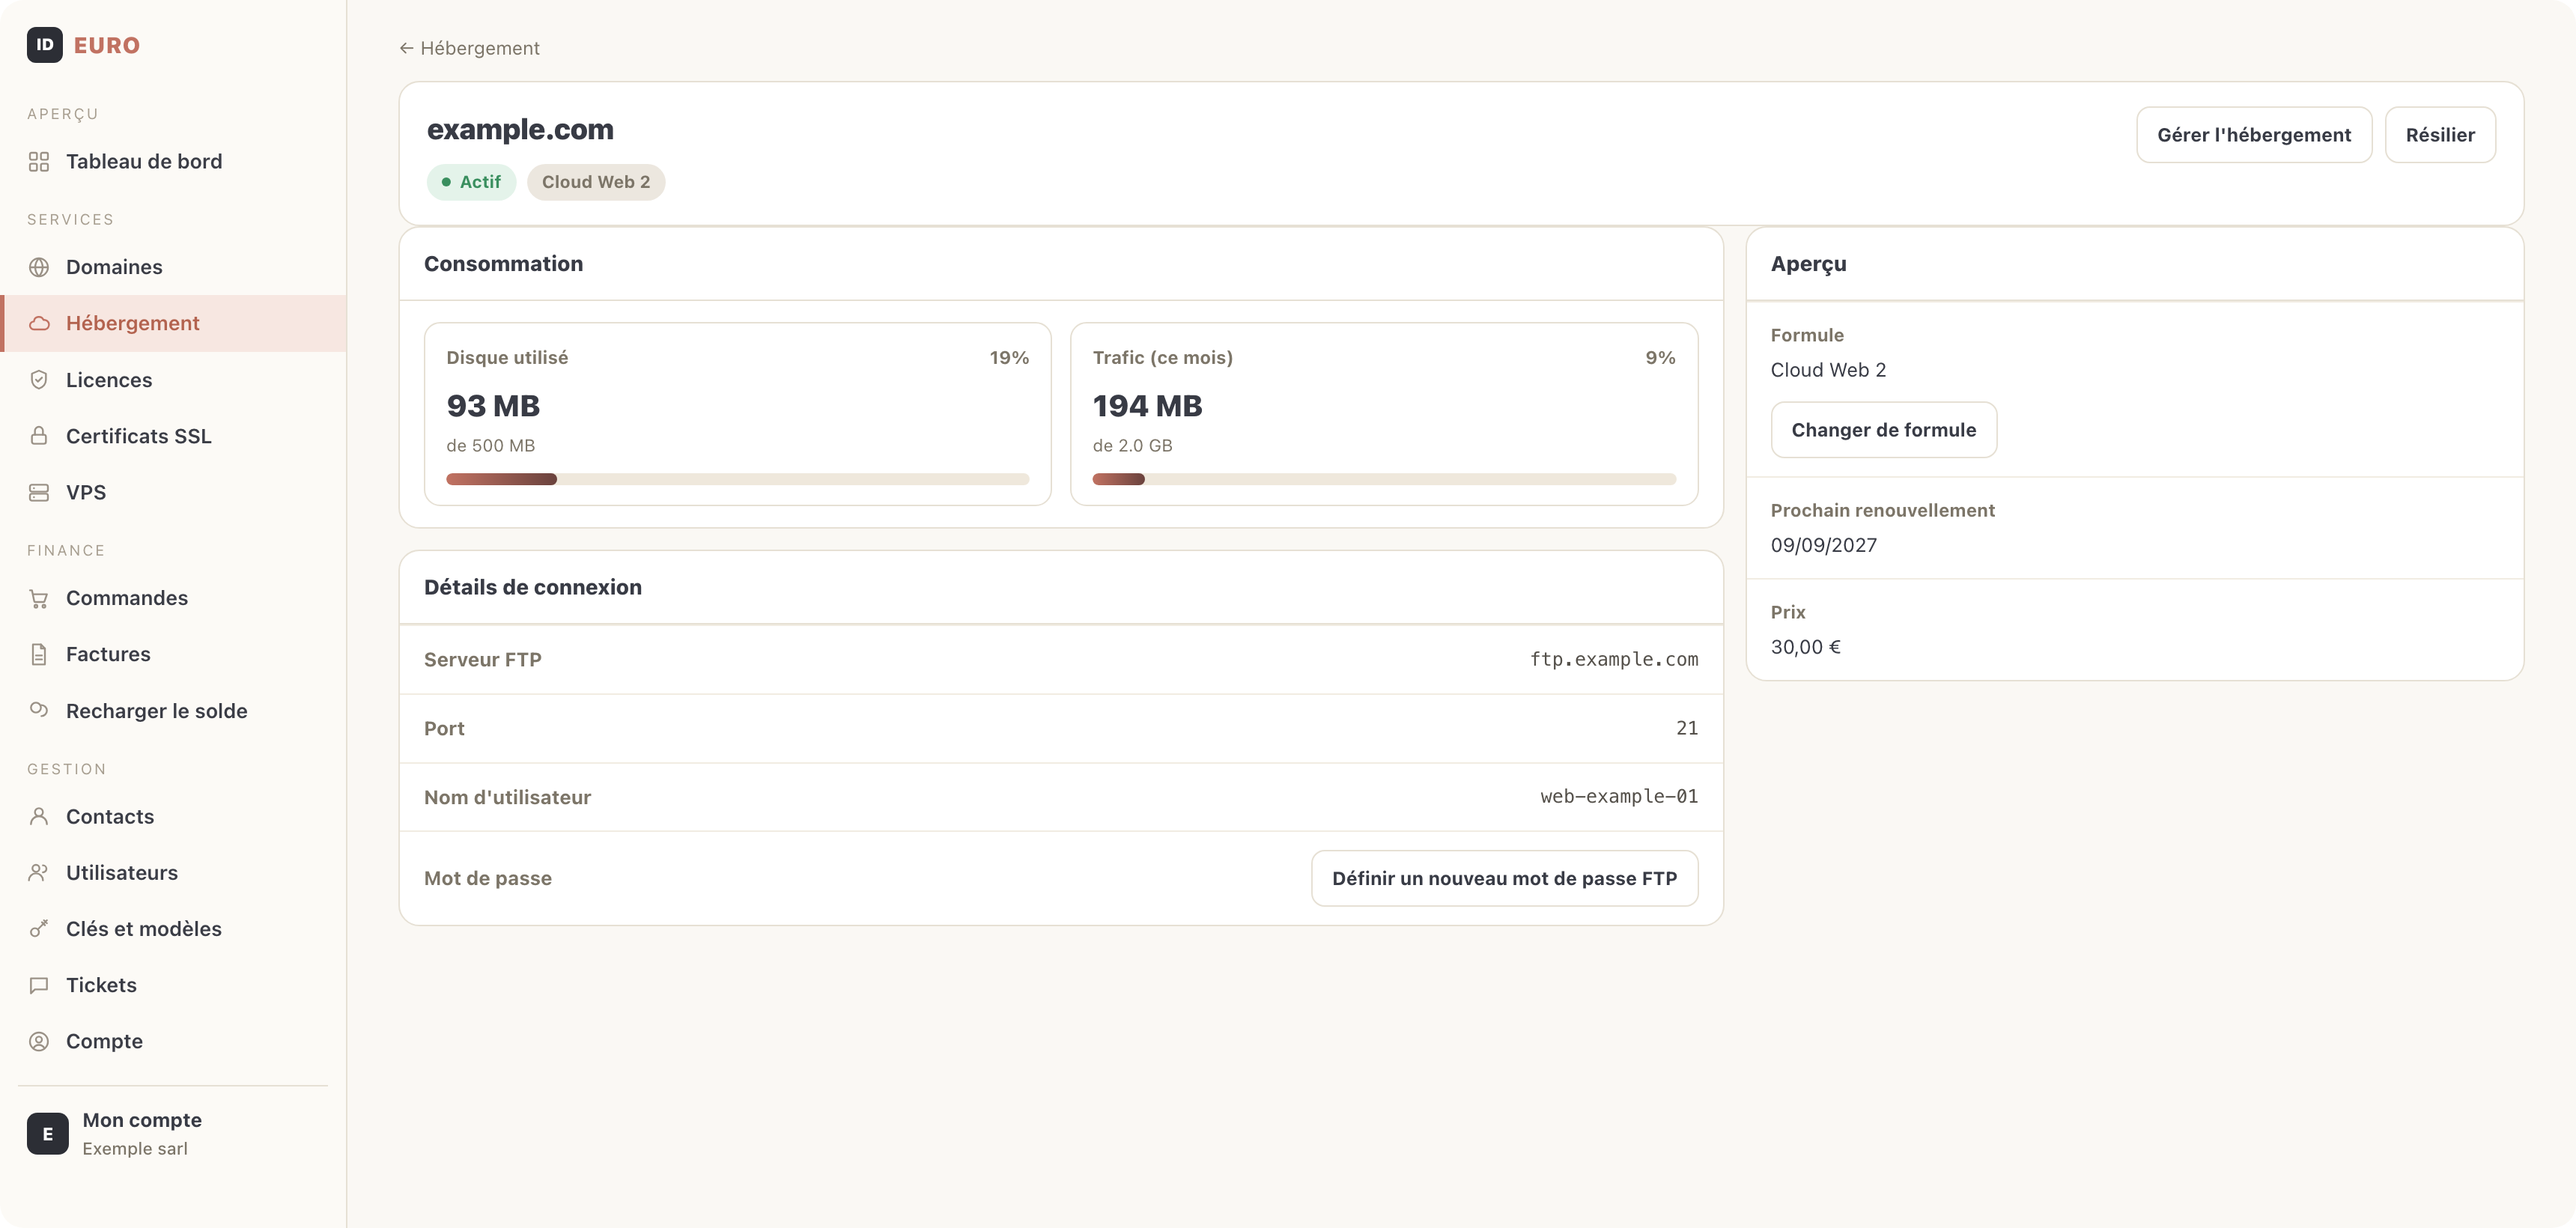Click the renewal date 09/09/2027

[1823, 545]
